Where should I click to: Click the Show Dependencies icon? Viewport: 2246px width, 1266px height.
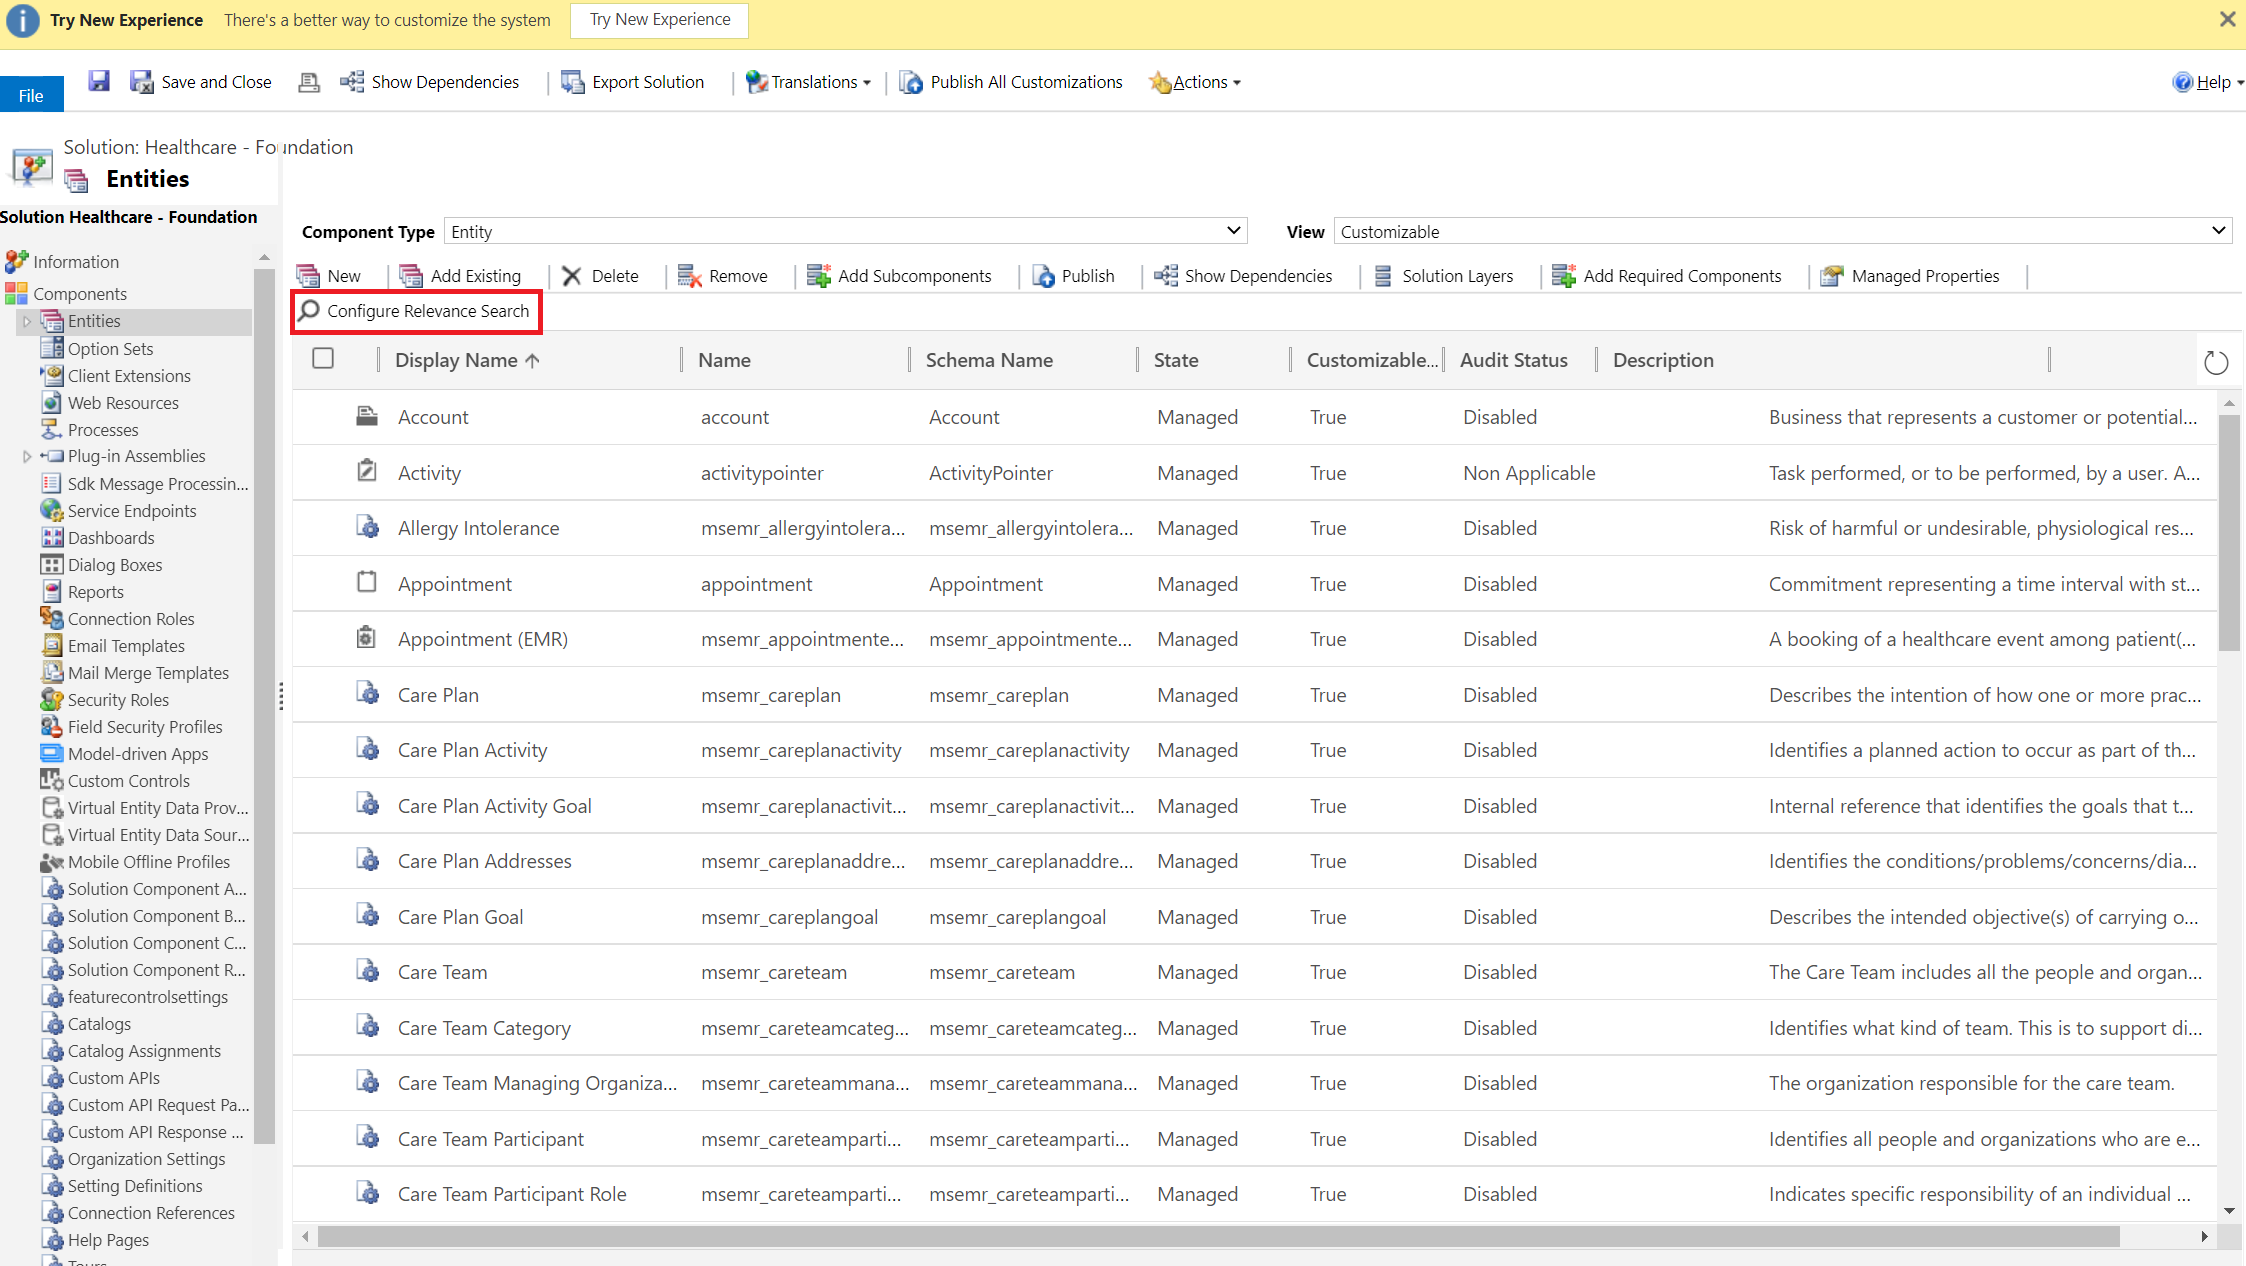(1169, 274)
